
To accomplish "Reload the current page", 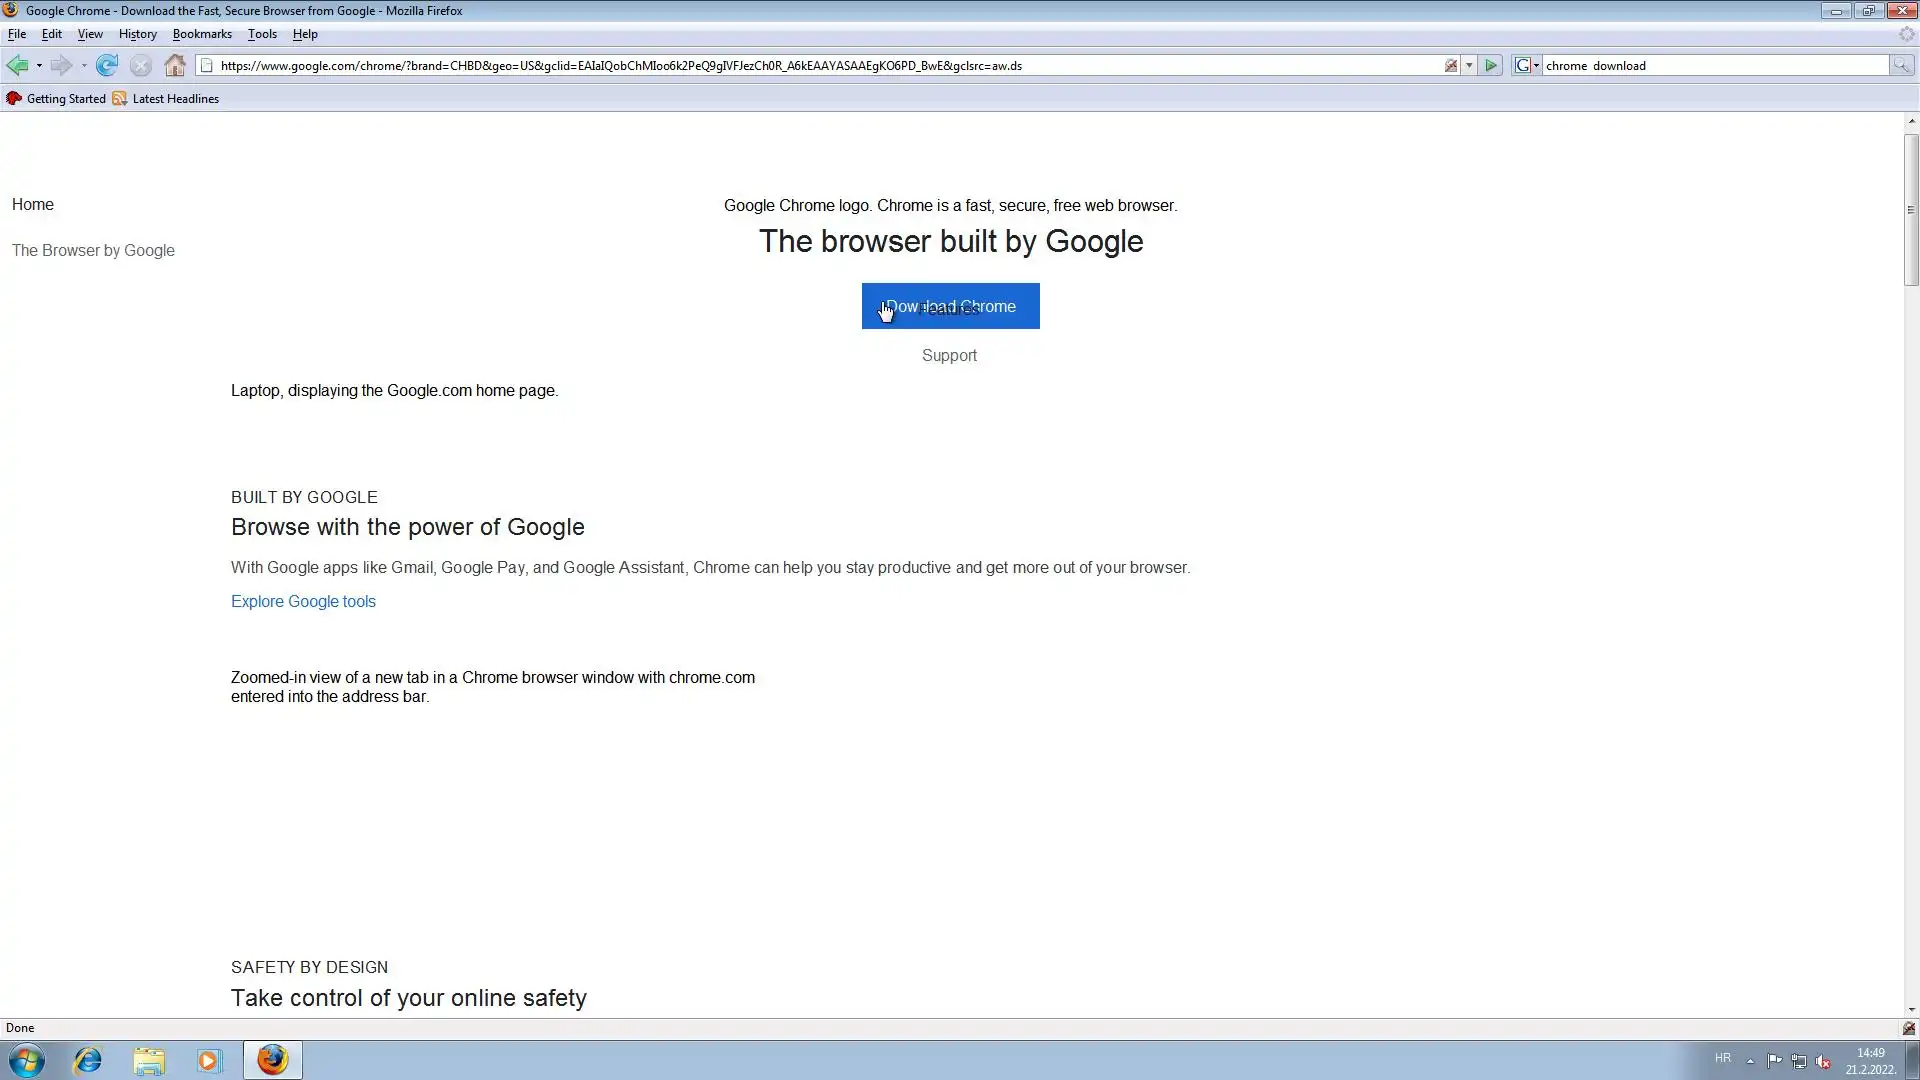I will click(x=107, y=66).
